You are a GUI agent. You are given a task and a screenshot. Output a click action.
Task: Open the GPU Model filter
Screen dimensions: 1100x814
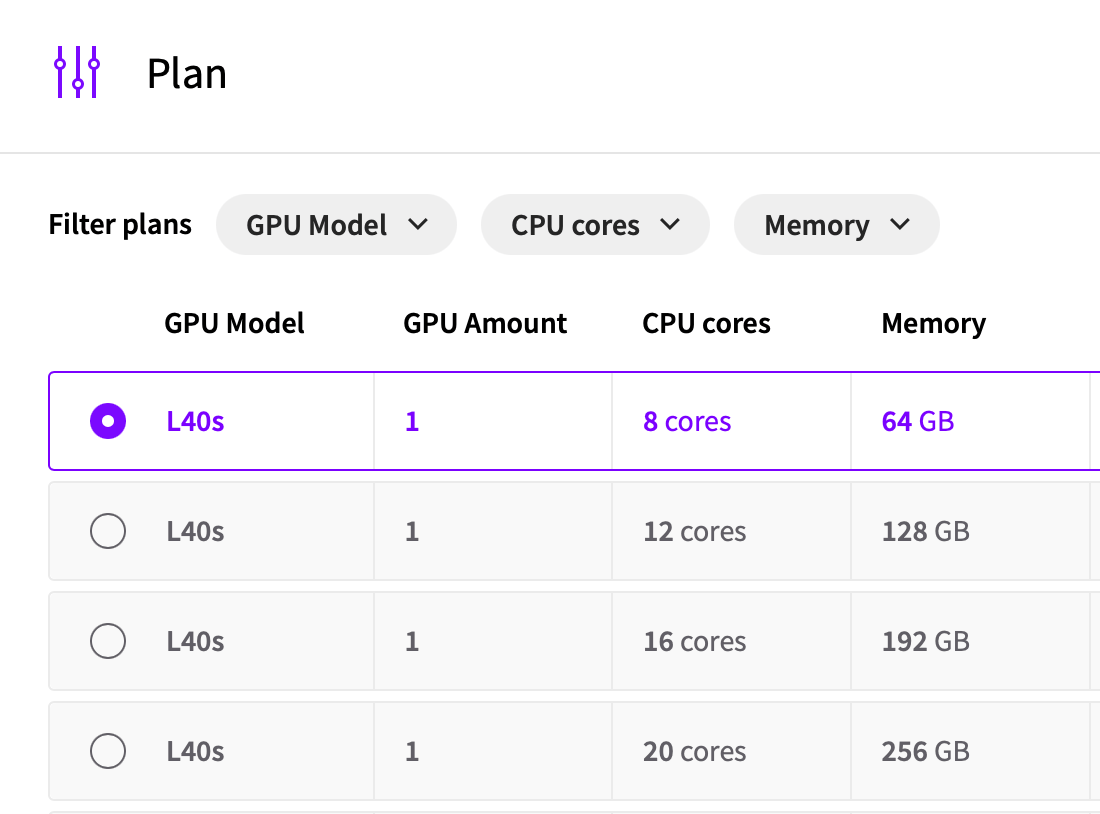pyautogui.click(x=336, y=225)
